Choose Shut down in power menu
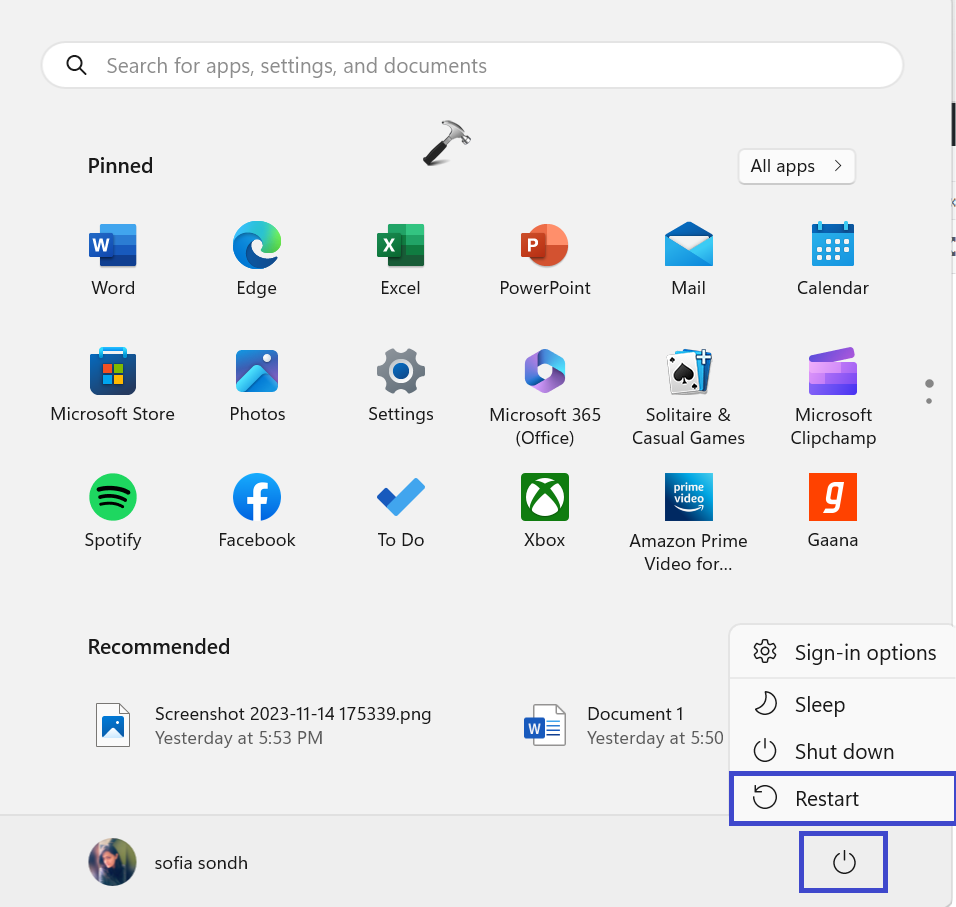The image size is (956, 907). tap(842, 751)
